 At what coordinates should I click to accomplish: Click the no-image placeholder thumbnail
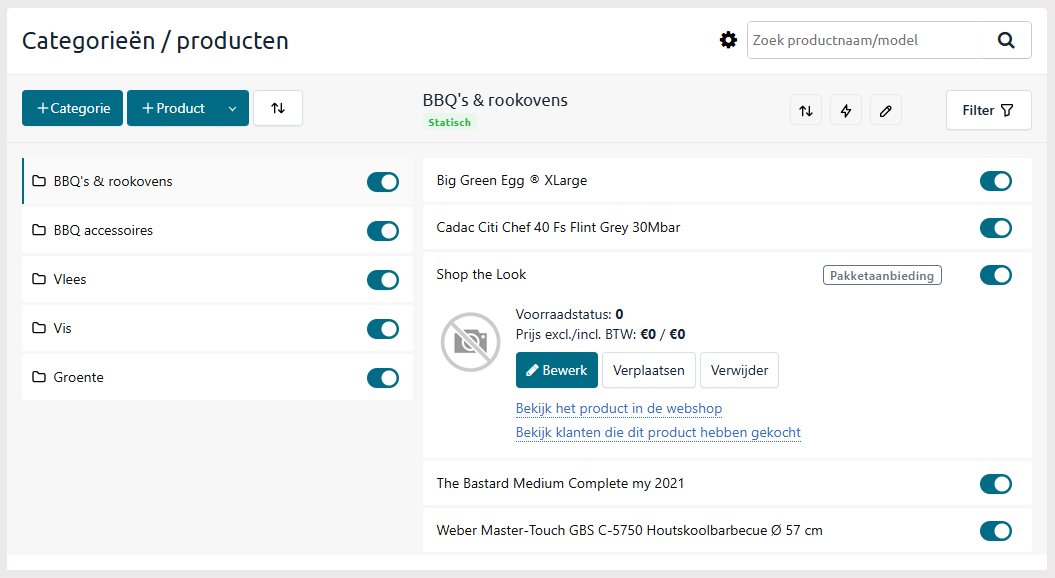(470, 342)
